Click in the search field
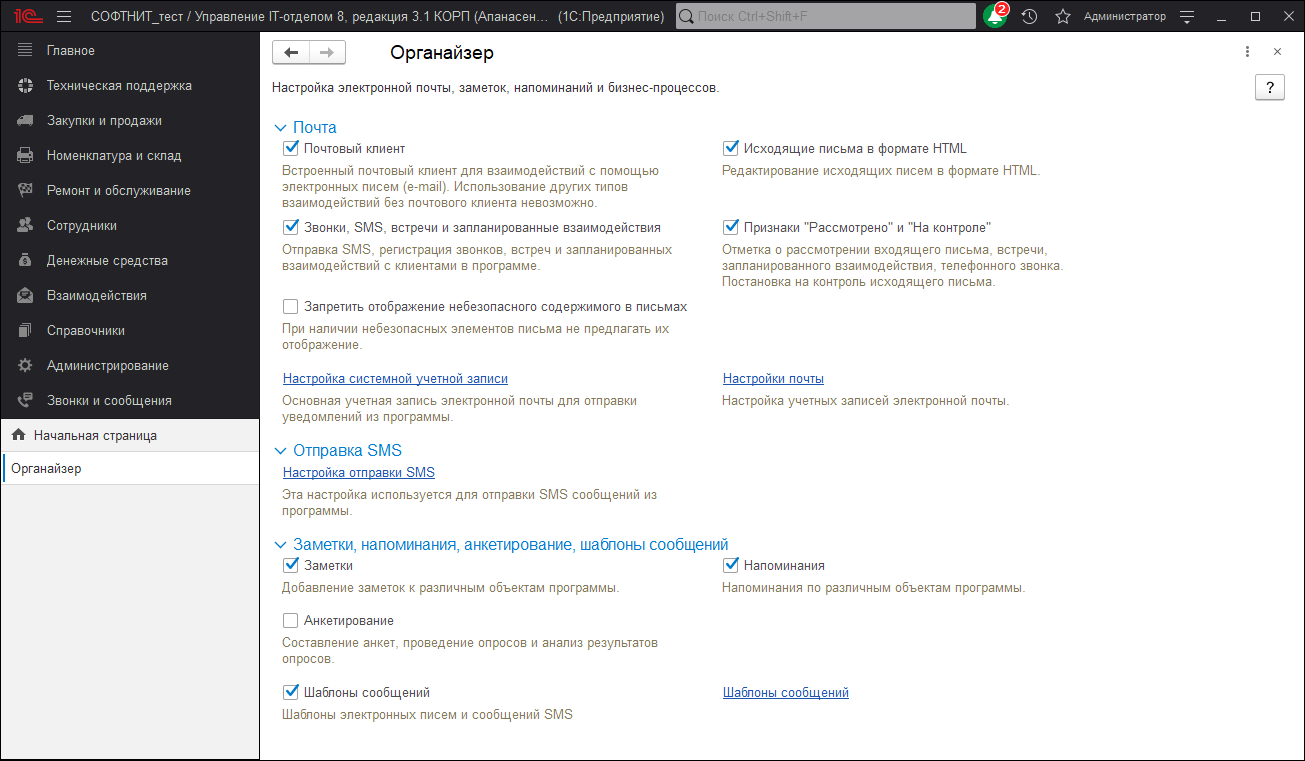This screenshot has height=761, width=1305. click(x=830, y=17)
